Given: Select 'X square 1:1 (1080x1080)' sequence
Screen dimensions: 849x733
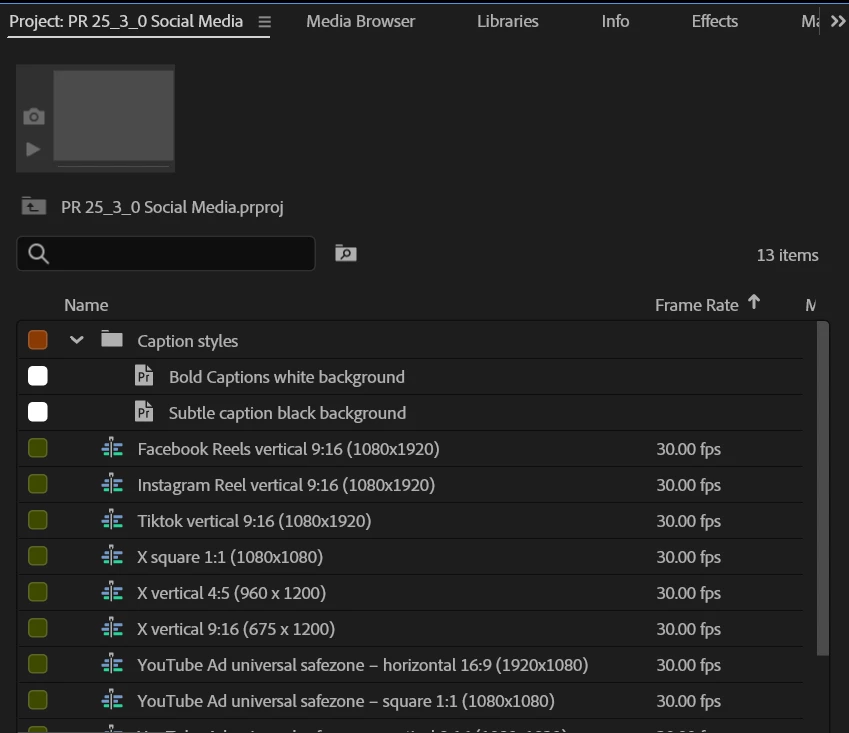Looking at the screenshot, I should point(230,557).
